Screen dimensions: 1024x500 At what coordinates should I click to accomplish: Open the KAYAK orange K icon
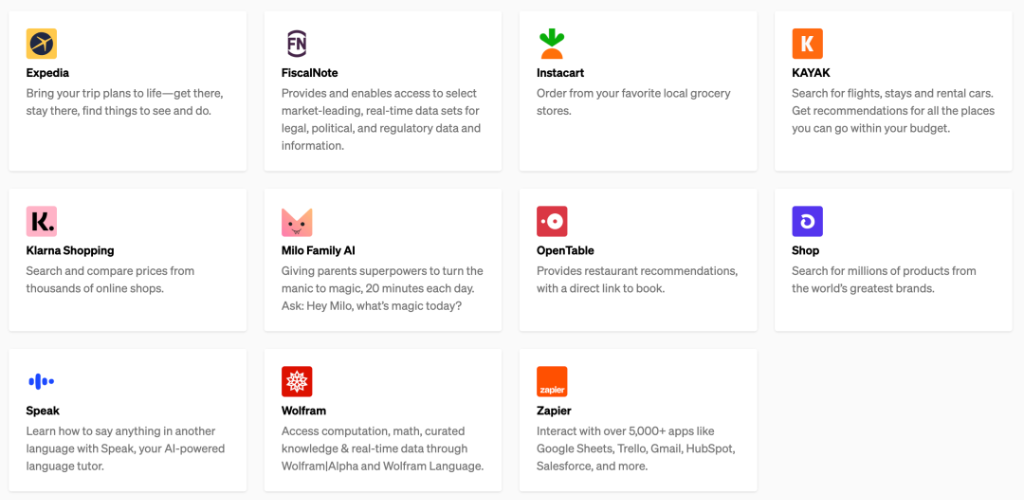(807, 44)
